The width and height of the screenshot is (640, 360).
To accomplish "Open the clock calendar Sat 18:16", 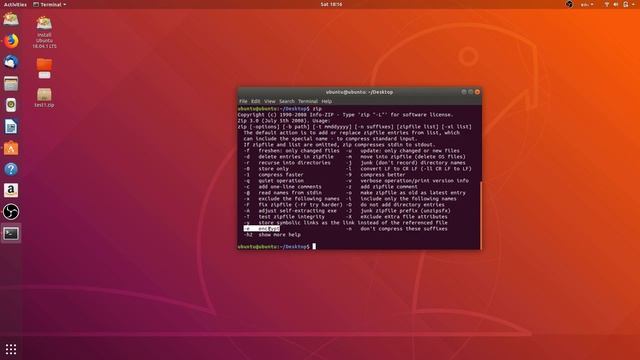I will (x=331, y=4).
